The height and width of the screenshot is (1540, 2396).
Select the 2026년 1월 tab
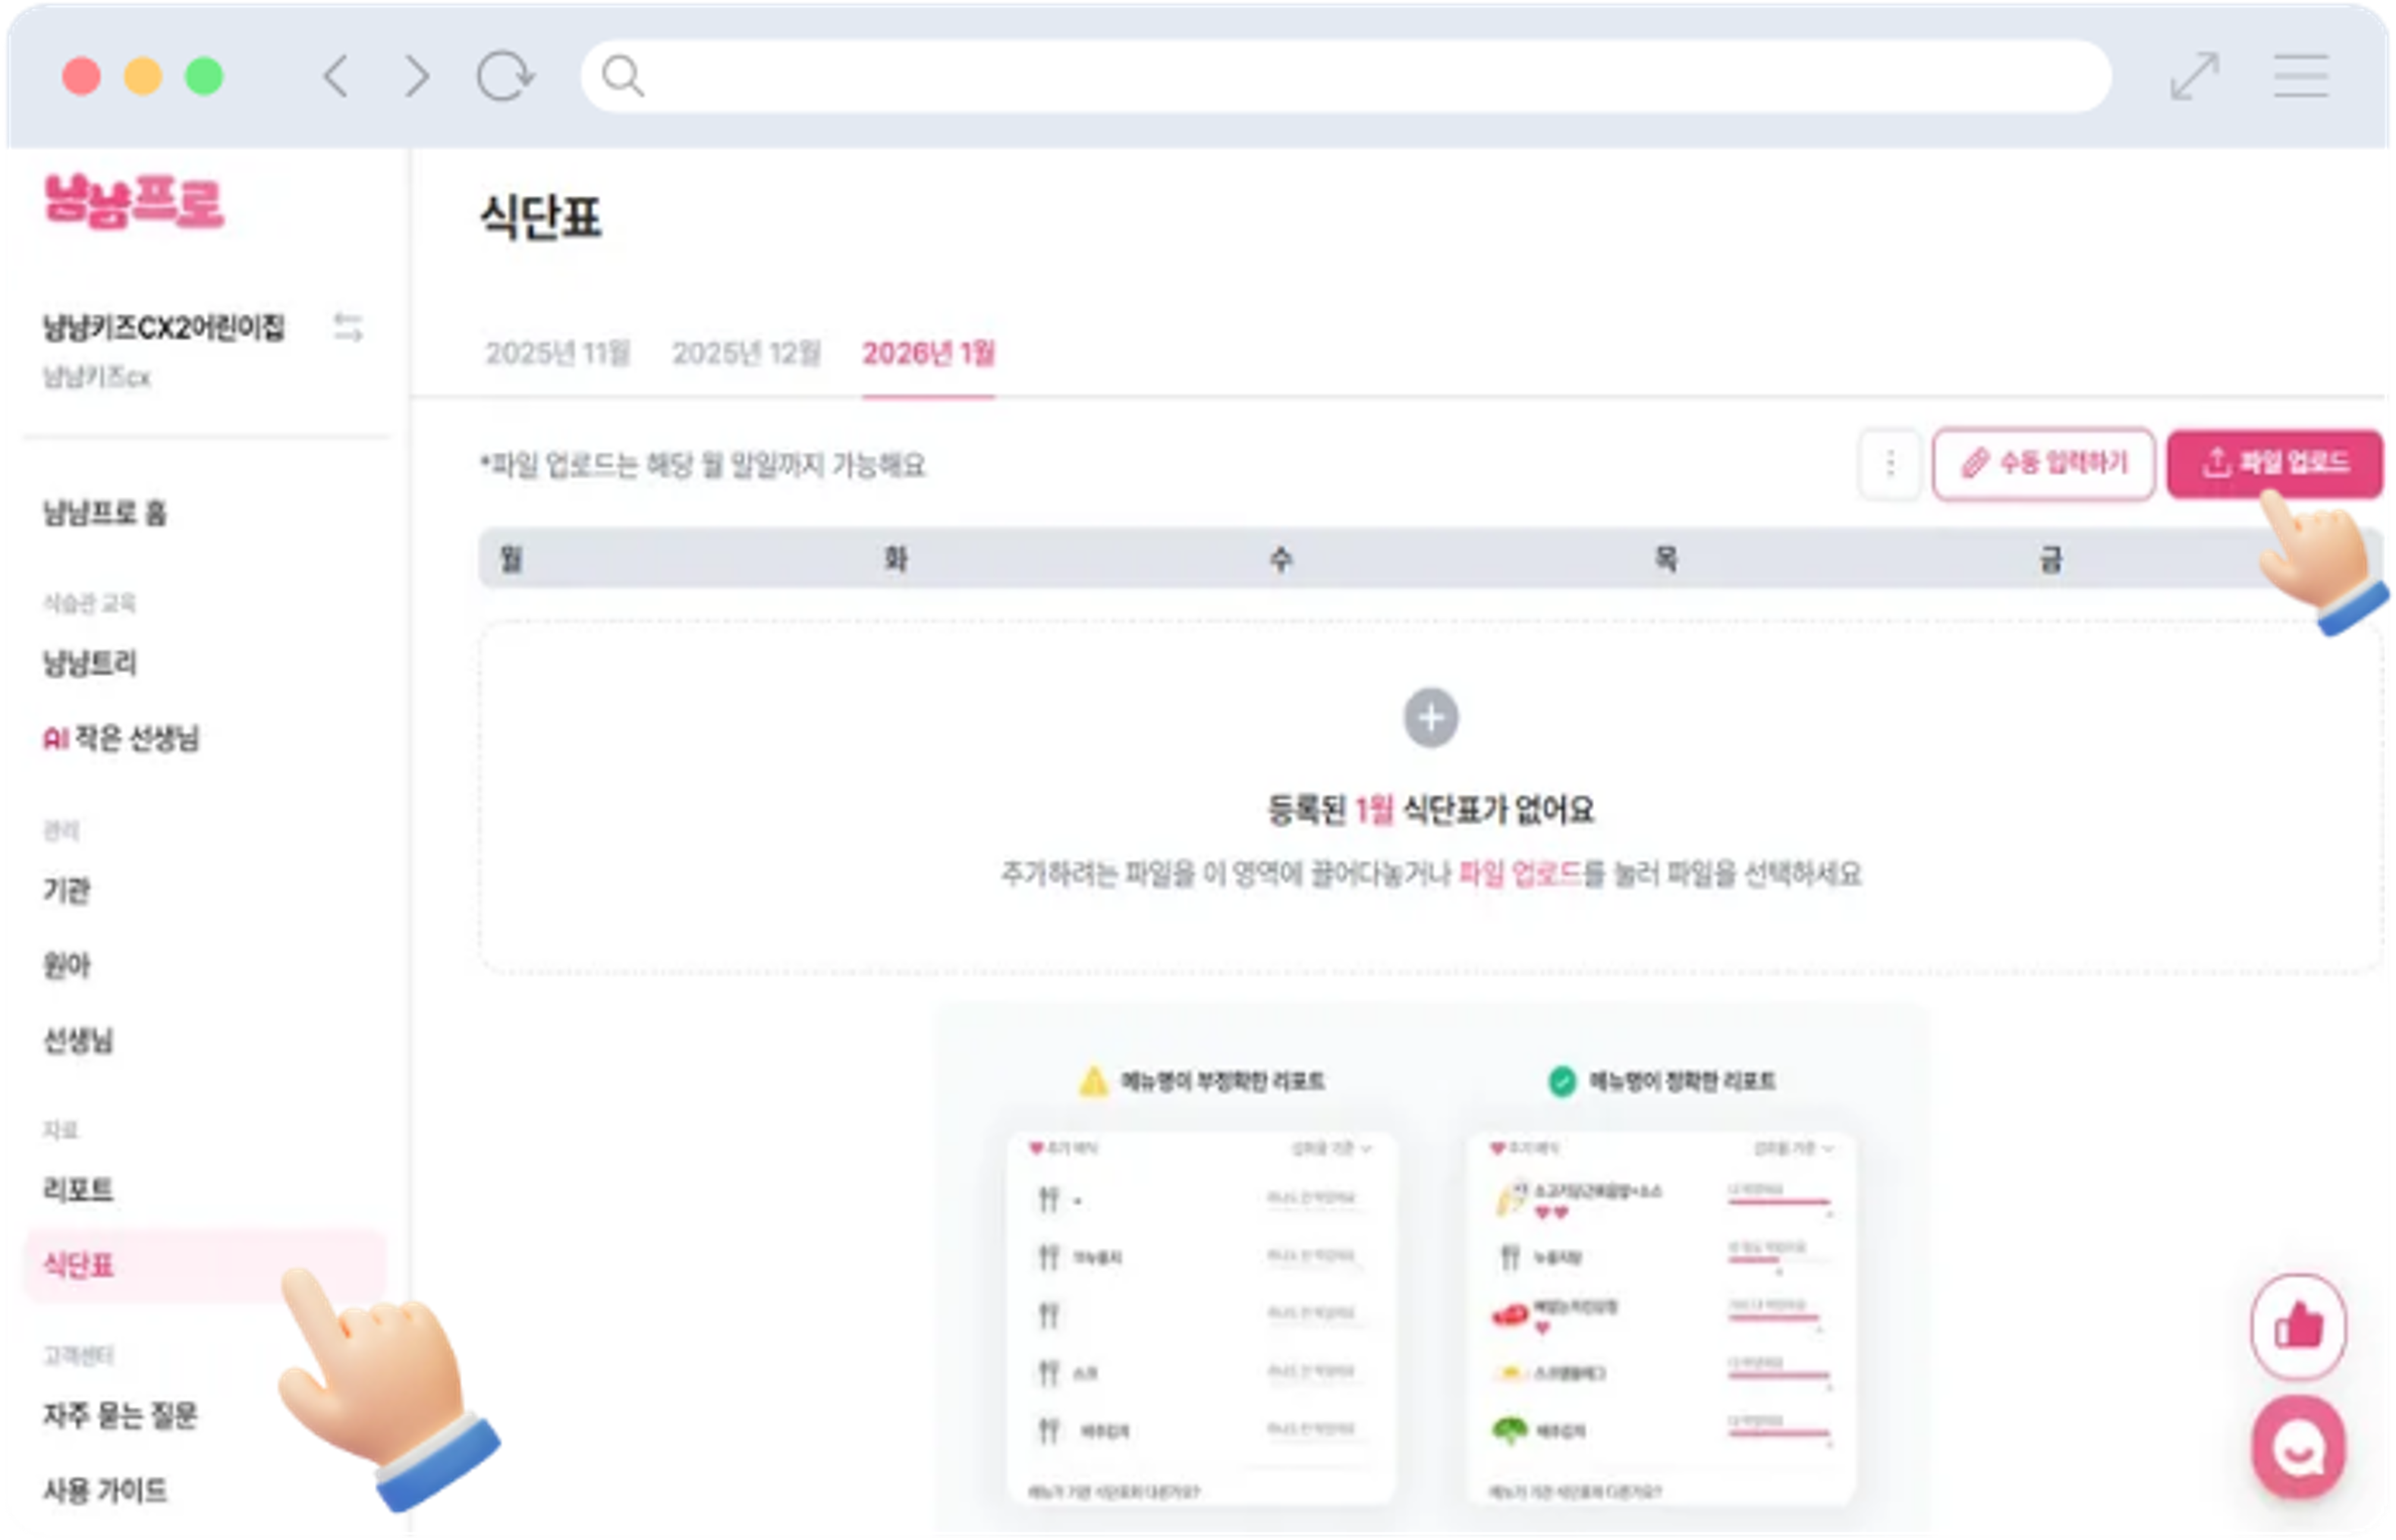pyautogui.click(x=928, y=353)
